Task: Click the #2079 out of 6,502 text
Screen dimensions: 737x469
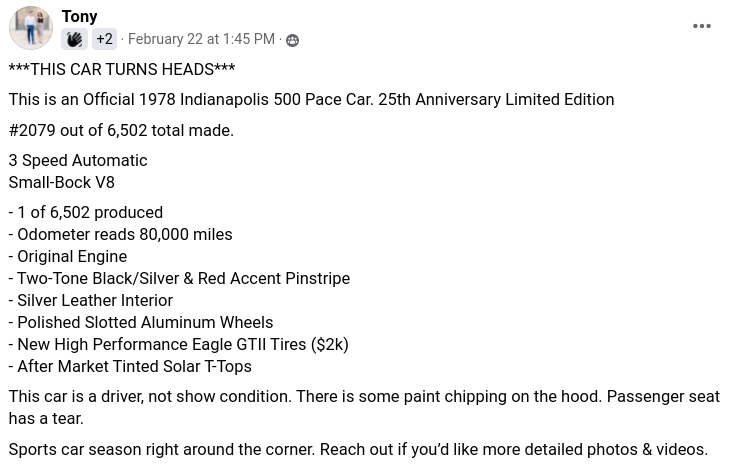Action: tap(121, 130)
